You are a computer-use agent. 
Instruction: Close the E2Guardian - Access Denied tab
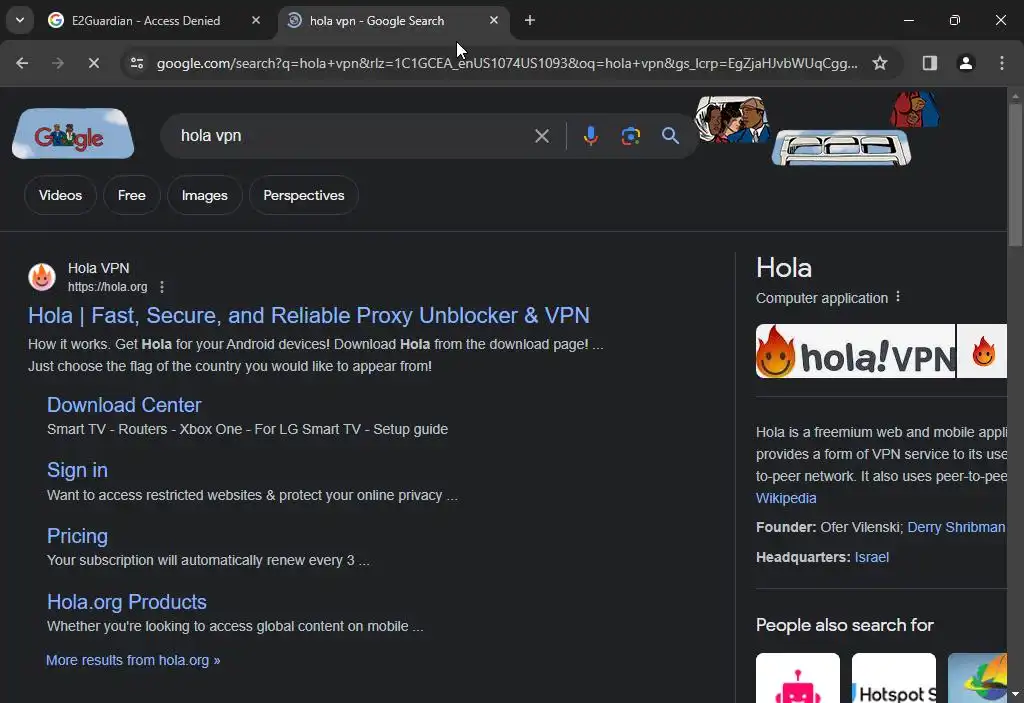[256, 20]
